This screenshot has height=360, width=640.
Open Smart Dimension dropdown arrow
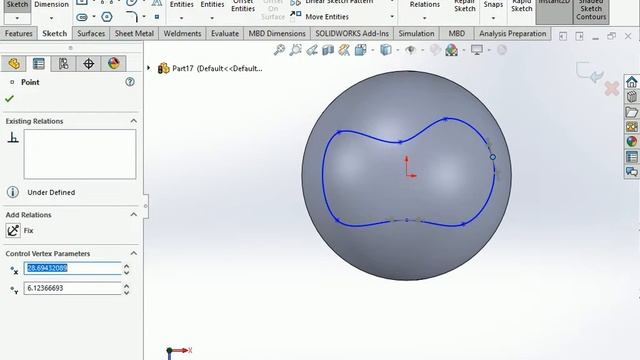pos(51,18)
